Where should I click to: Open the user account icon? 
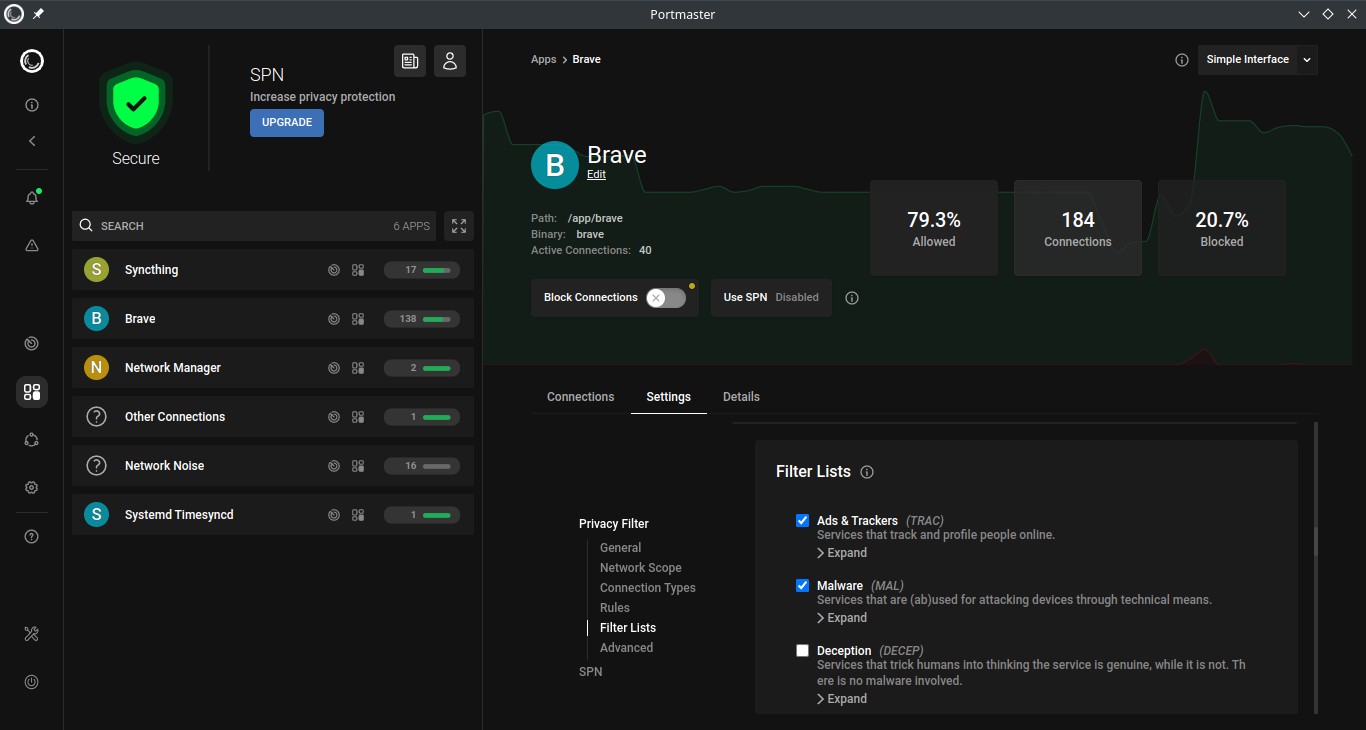(450, 61)
